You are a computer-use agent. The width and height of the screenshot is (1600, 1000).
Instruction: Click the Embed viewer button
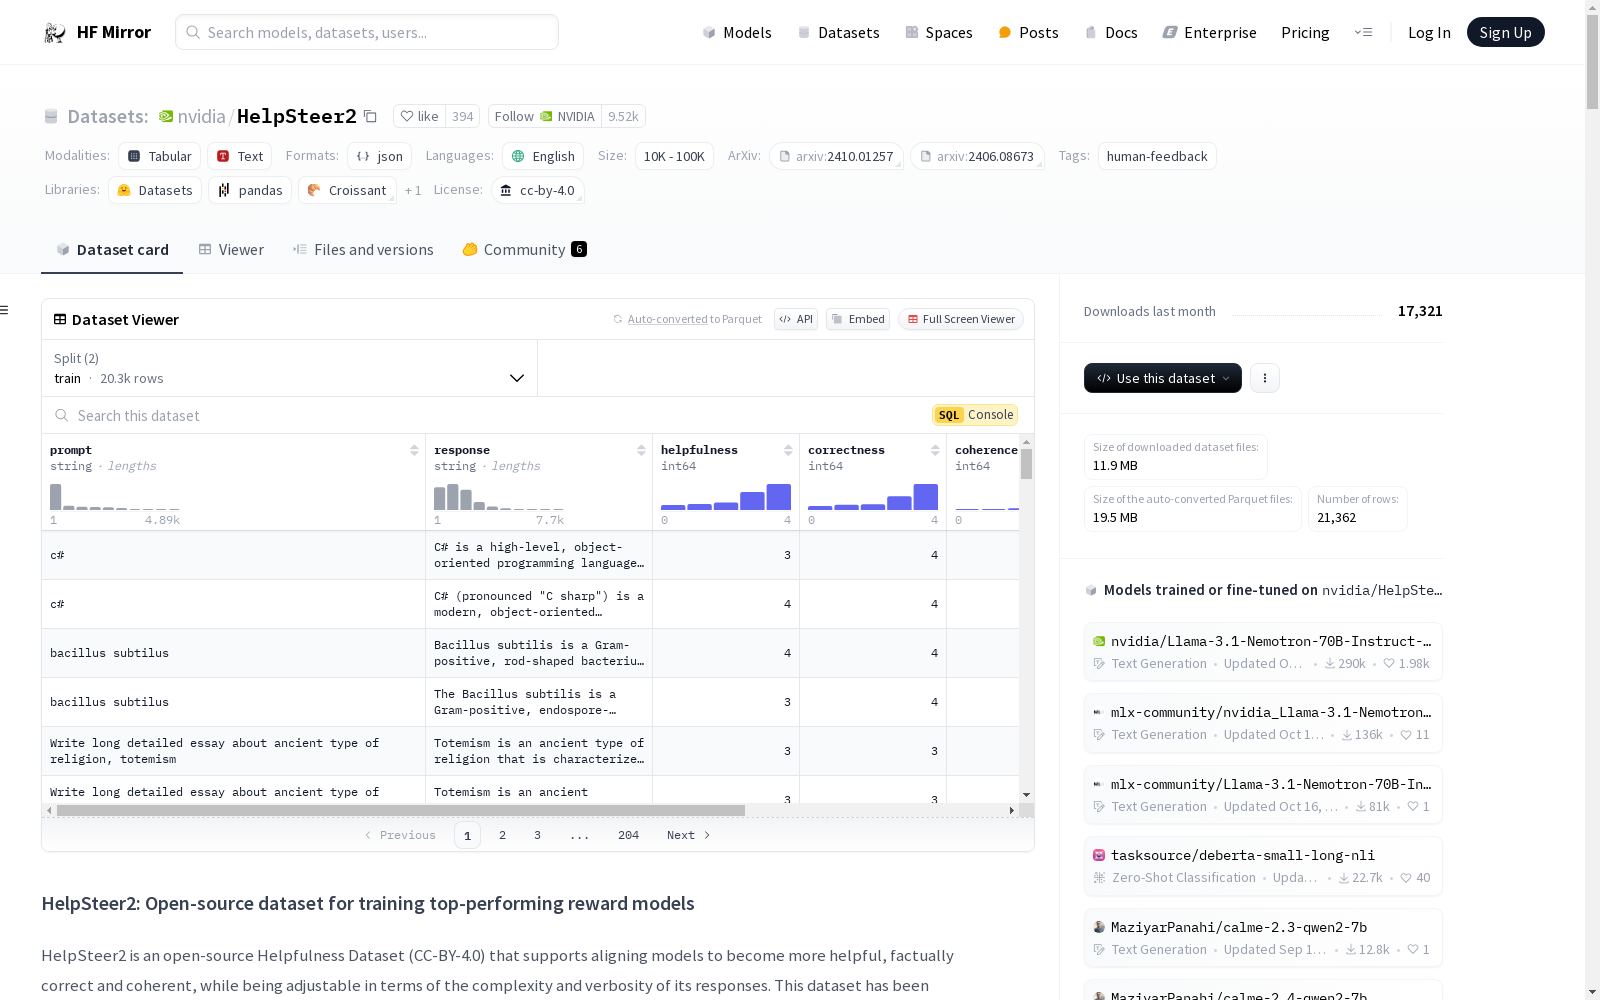pyautogui.click(x=858, y=319)
